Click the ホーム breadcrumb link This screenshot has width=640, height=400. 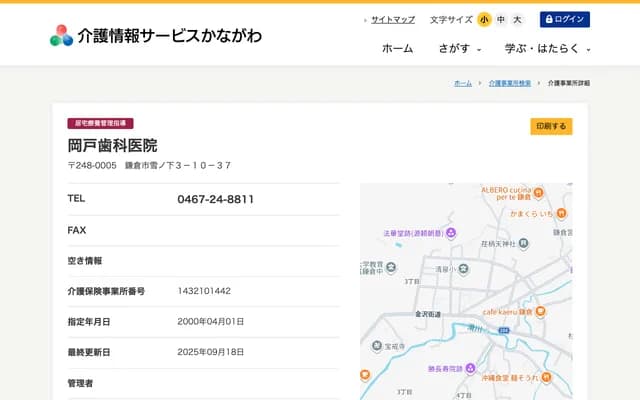[463, 83]
